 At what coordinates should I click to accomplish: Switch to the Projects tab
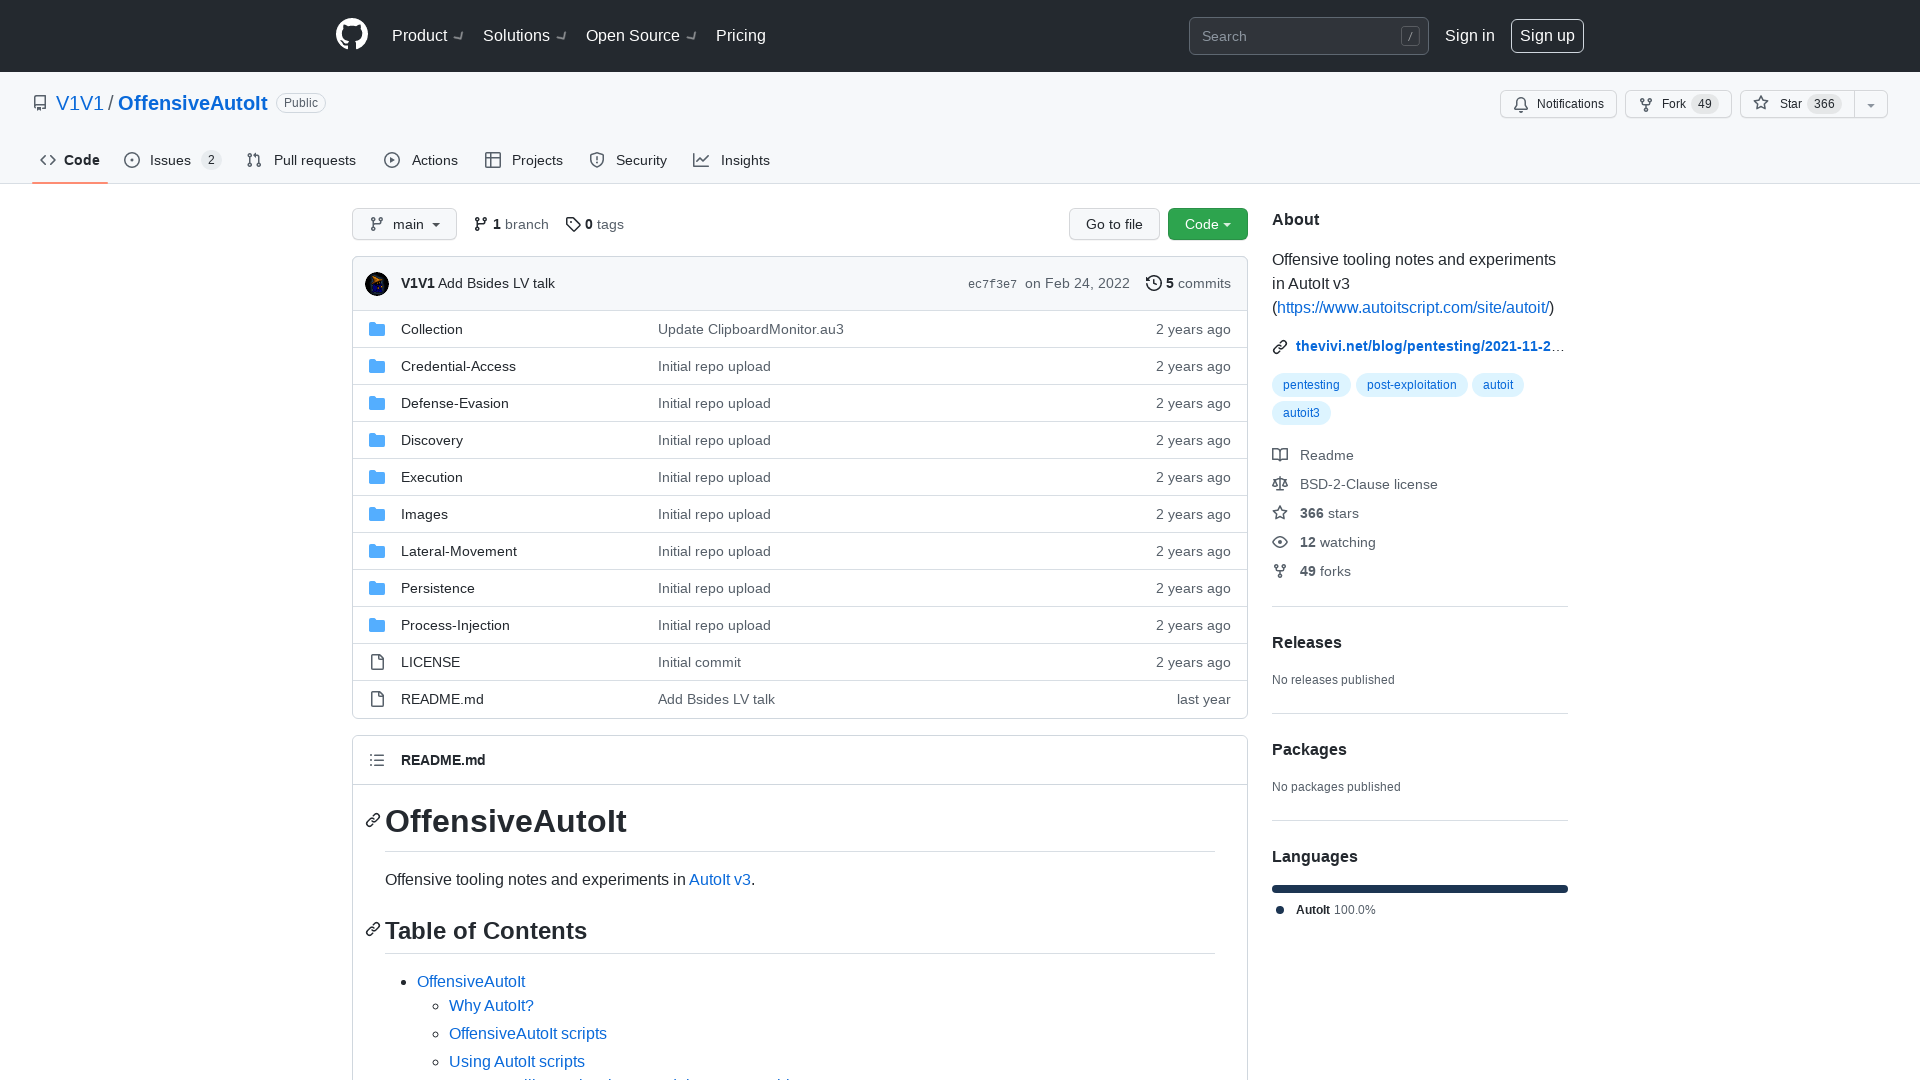pos(524,160)
